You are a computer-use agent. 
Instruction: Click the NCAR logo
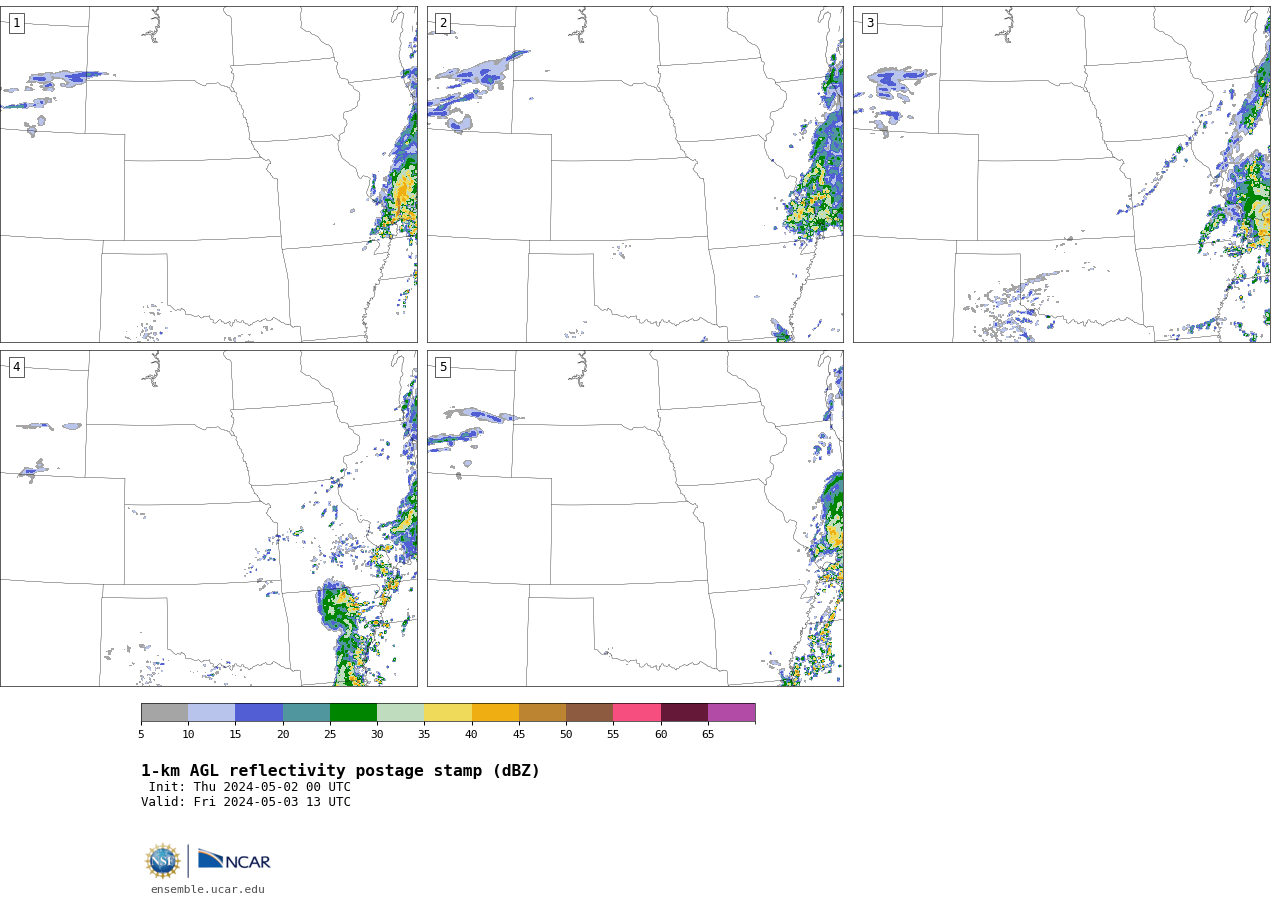[234, 860]
